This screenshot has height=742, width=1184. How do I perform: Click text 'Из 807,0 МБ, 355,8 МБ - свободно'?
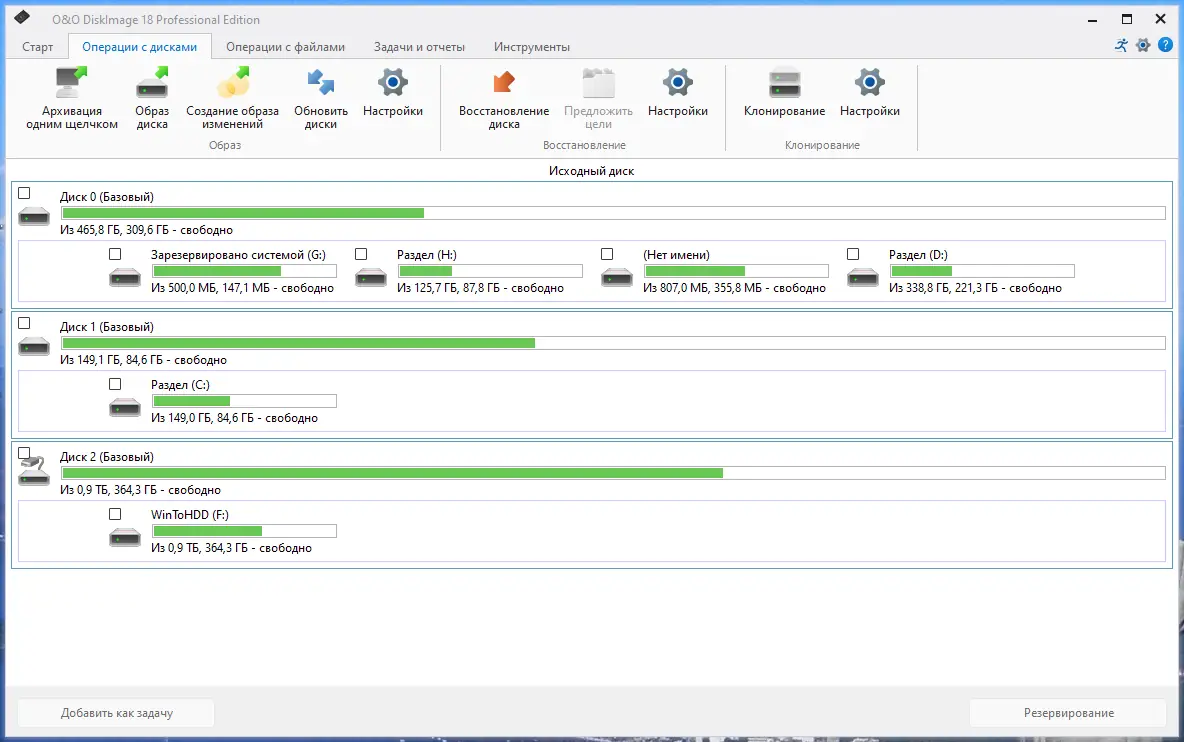coord(735,288)
